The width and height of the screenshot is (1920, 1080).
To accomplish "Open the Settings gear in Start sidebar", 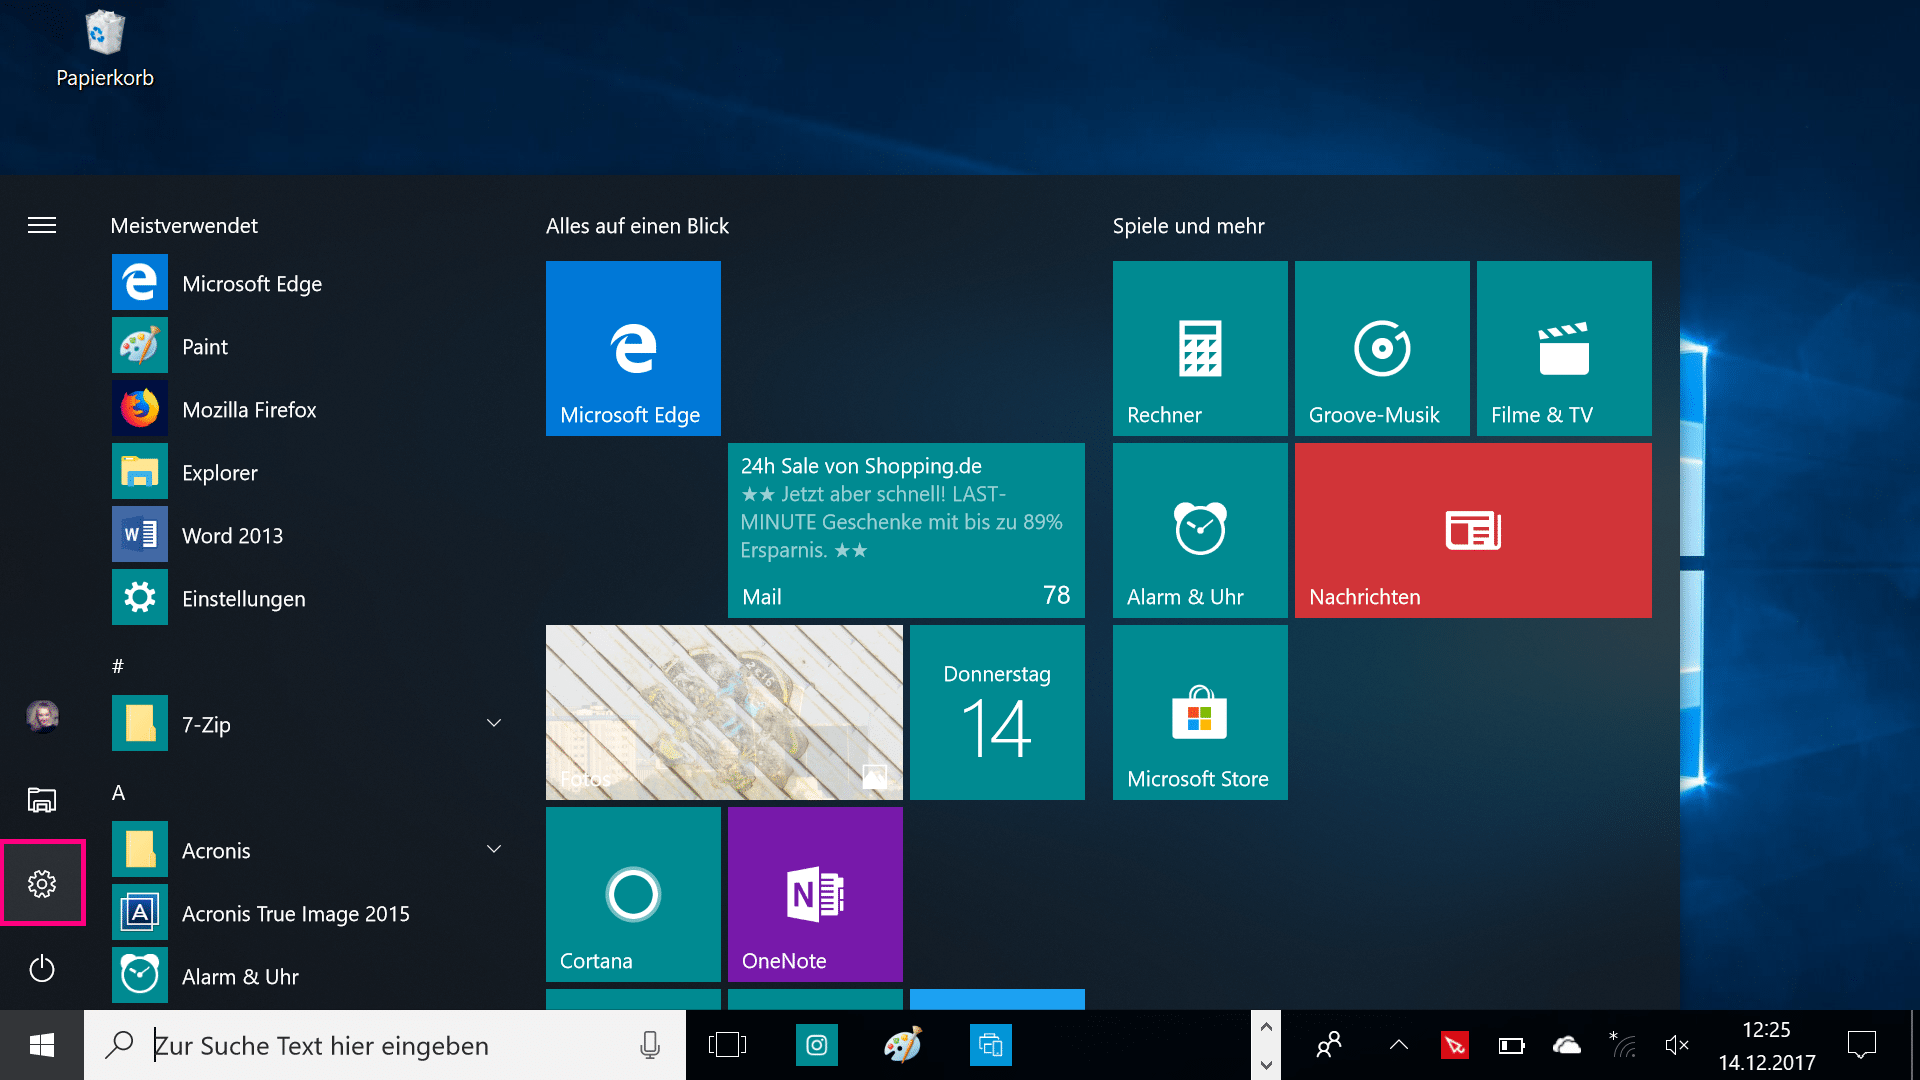I will 42,883.
